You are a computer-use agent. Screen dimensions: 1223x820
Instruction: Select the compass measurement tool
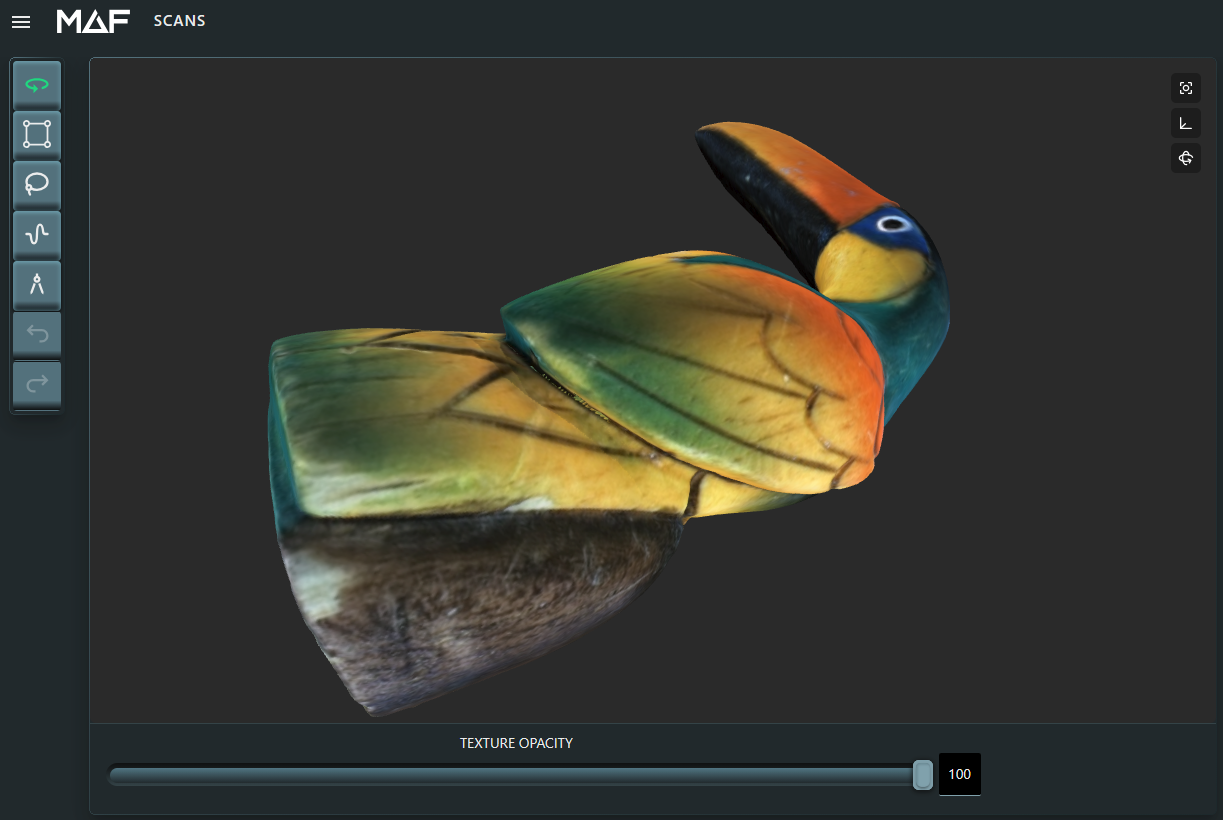[x=37, y=285]
